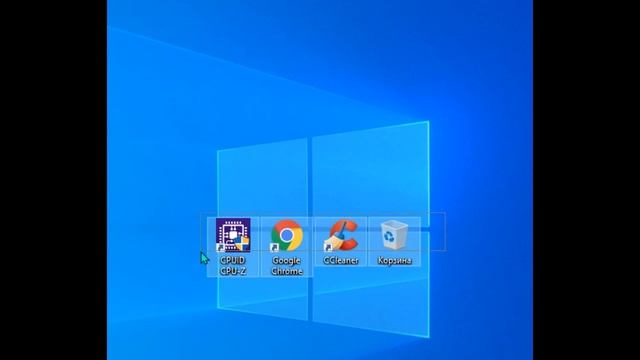Click the 'CPUID CPU-Z' label text
Screen dimensions: 640x360
[x=233, y=265]
